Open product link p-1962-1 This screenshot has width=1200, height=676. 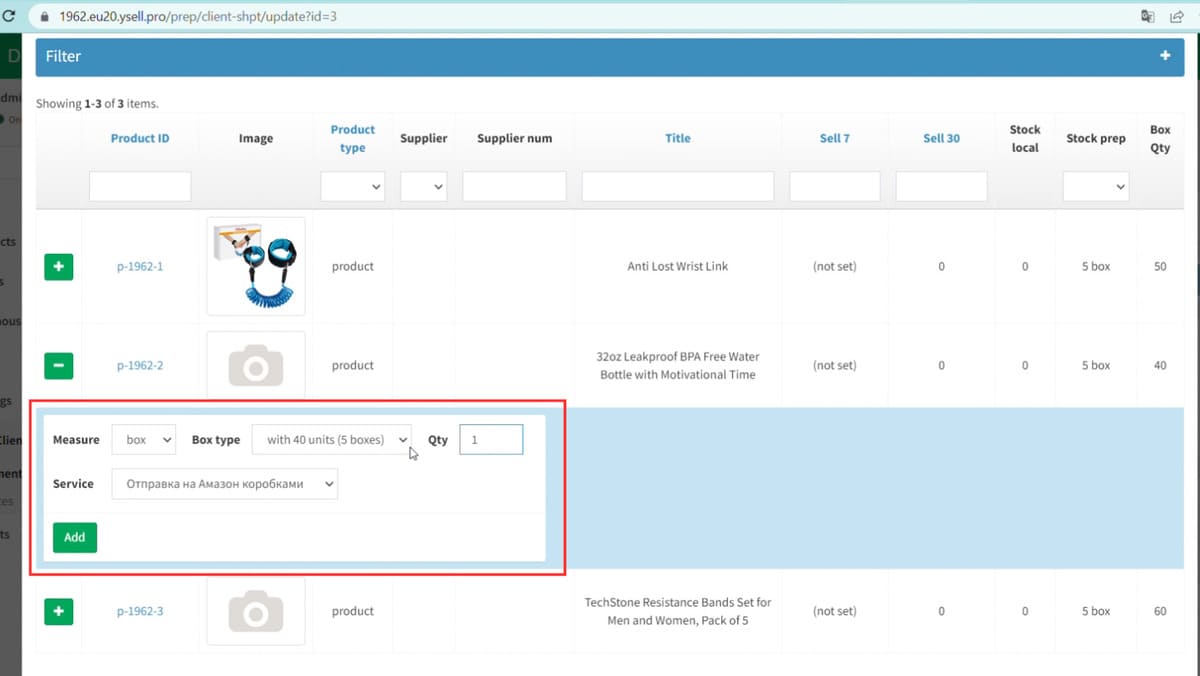pyautogui.click(x=139, y=267)
